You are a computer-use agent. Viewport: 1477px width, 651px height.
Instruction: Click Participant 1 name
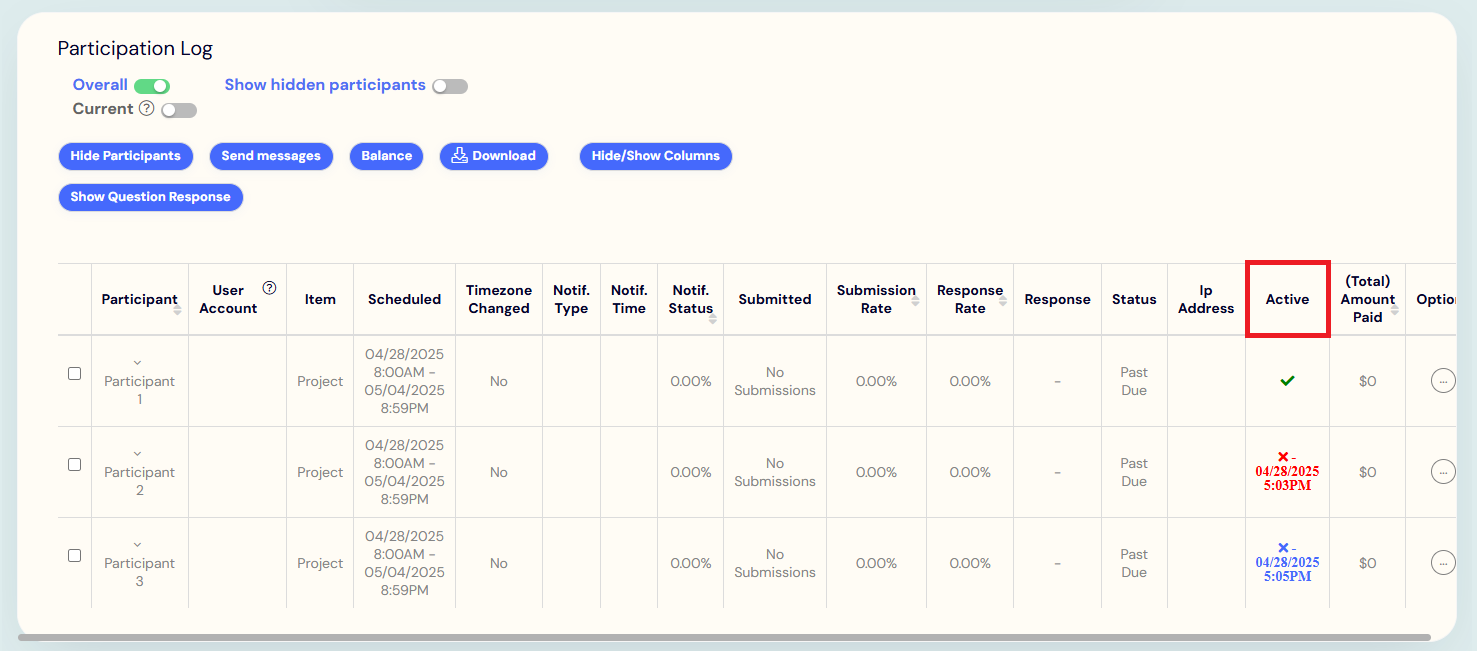139,390
